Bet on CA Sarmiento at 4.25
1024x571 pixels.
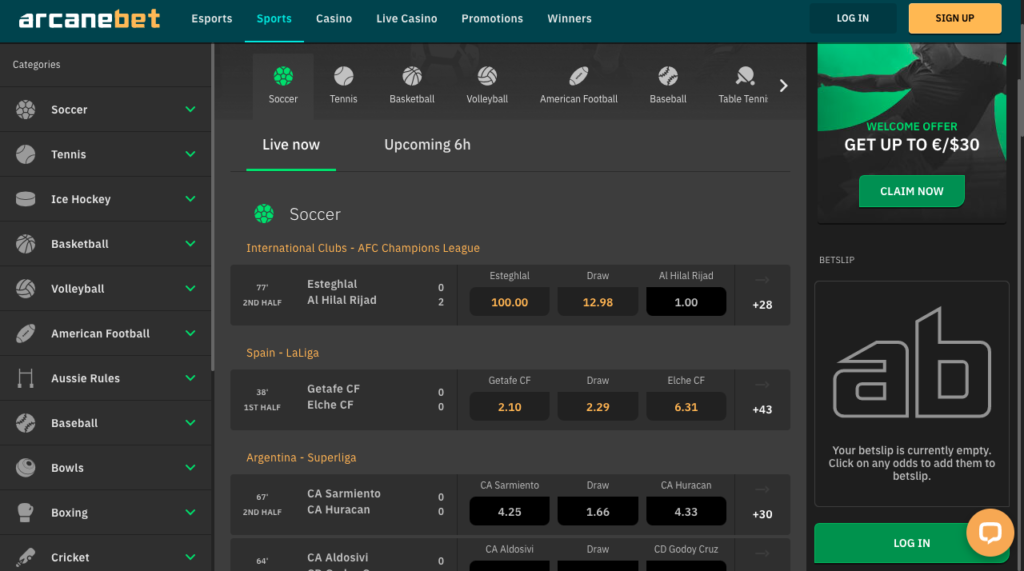point(509,512)
